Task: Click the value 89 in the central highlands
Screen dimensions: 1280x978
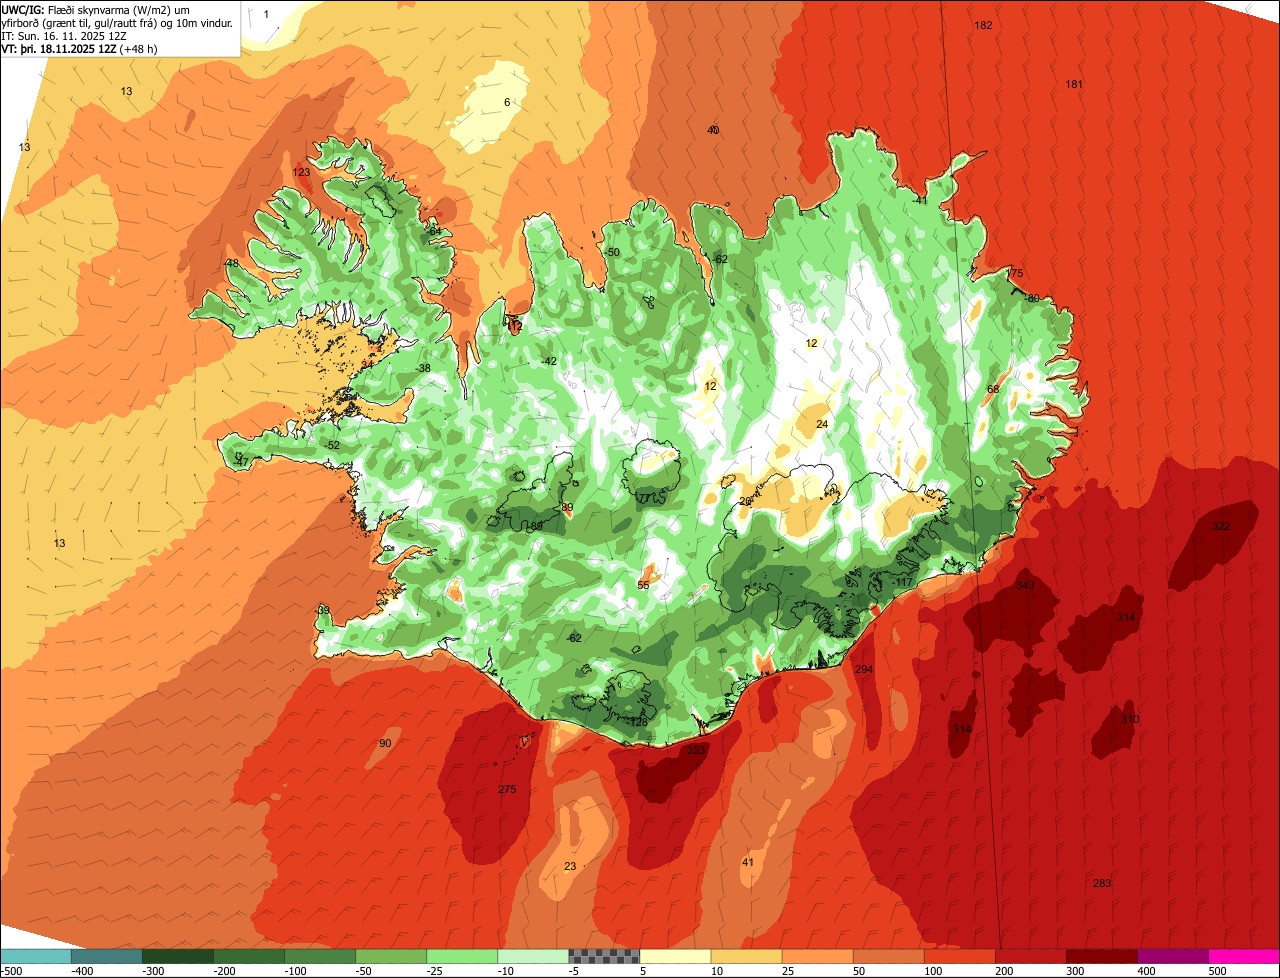Action: 568,508
